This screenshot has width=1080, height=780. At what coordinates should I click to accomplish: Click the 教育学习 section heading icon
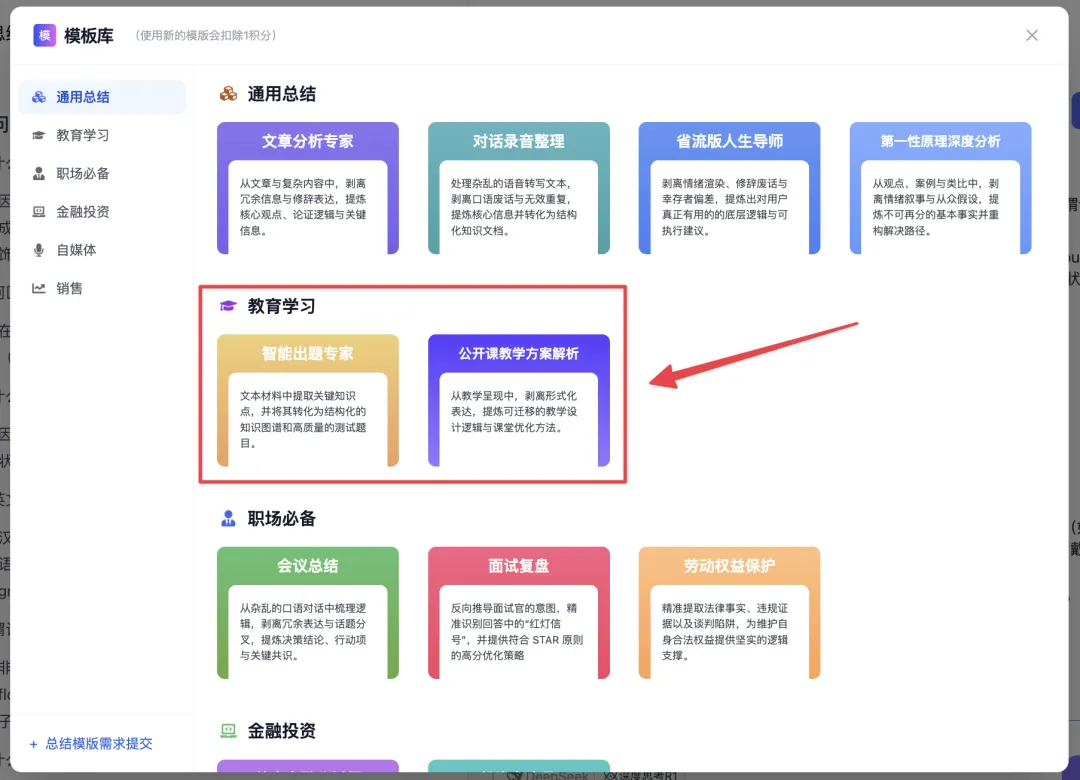(228, 306)
